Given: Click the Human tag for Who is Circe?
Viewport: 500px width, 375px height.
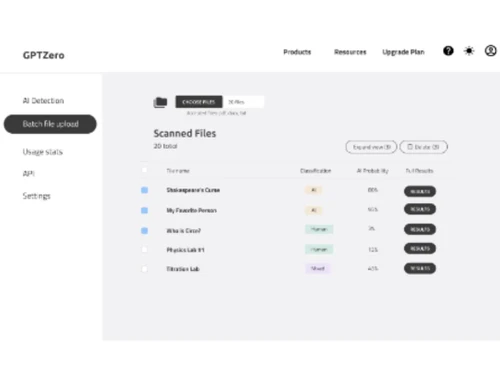Looking at the screenshot, I should (319, 229).
